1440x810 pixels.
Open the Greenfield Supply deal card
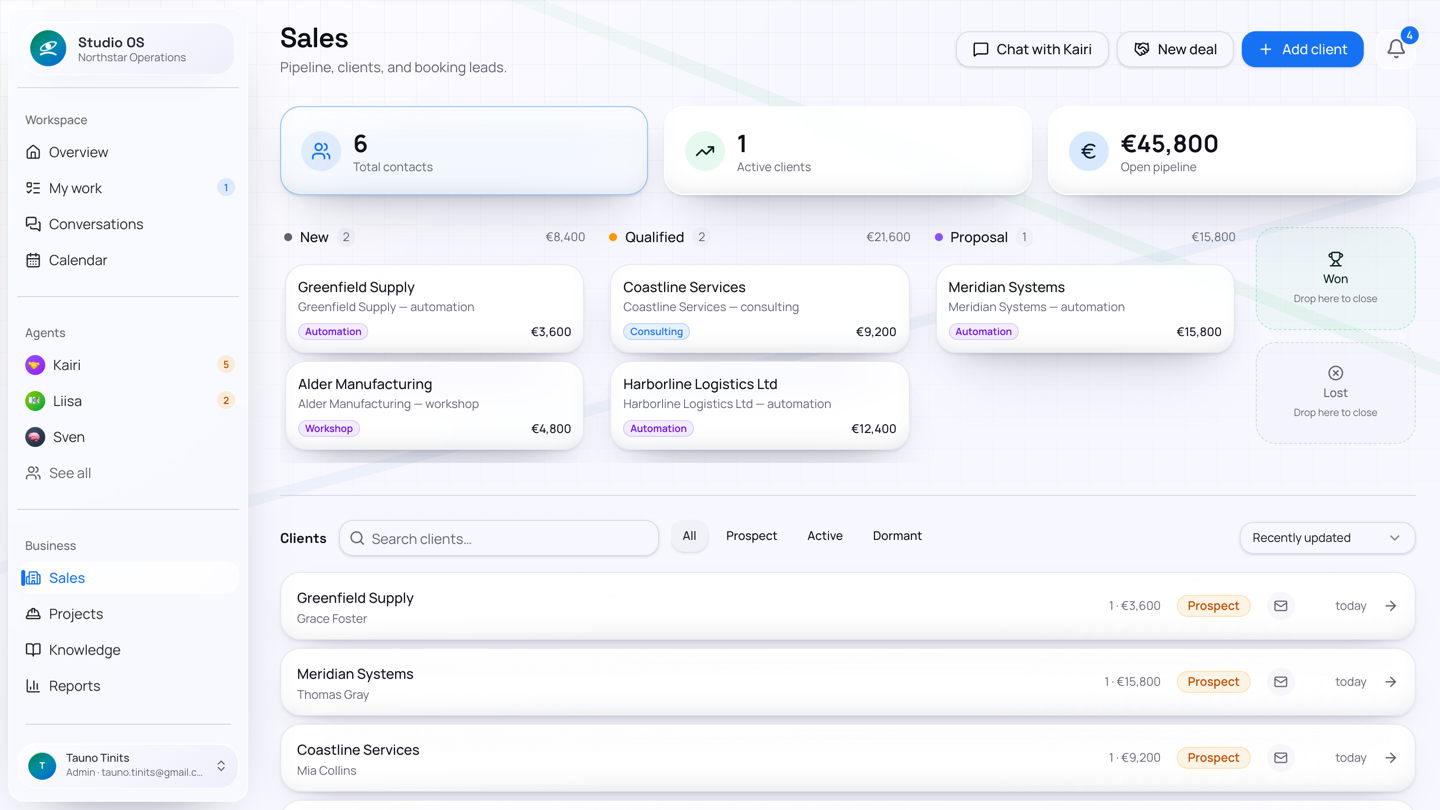coord(434,309)
